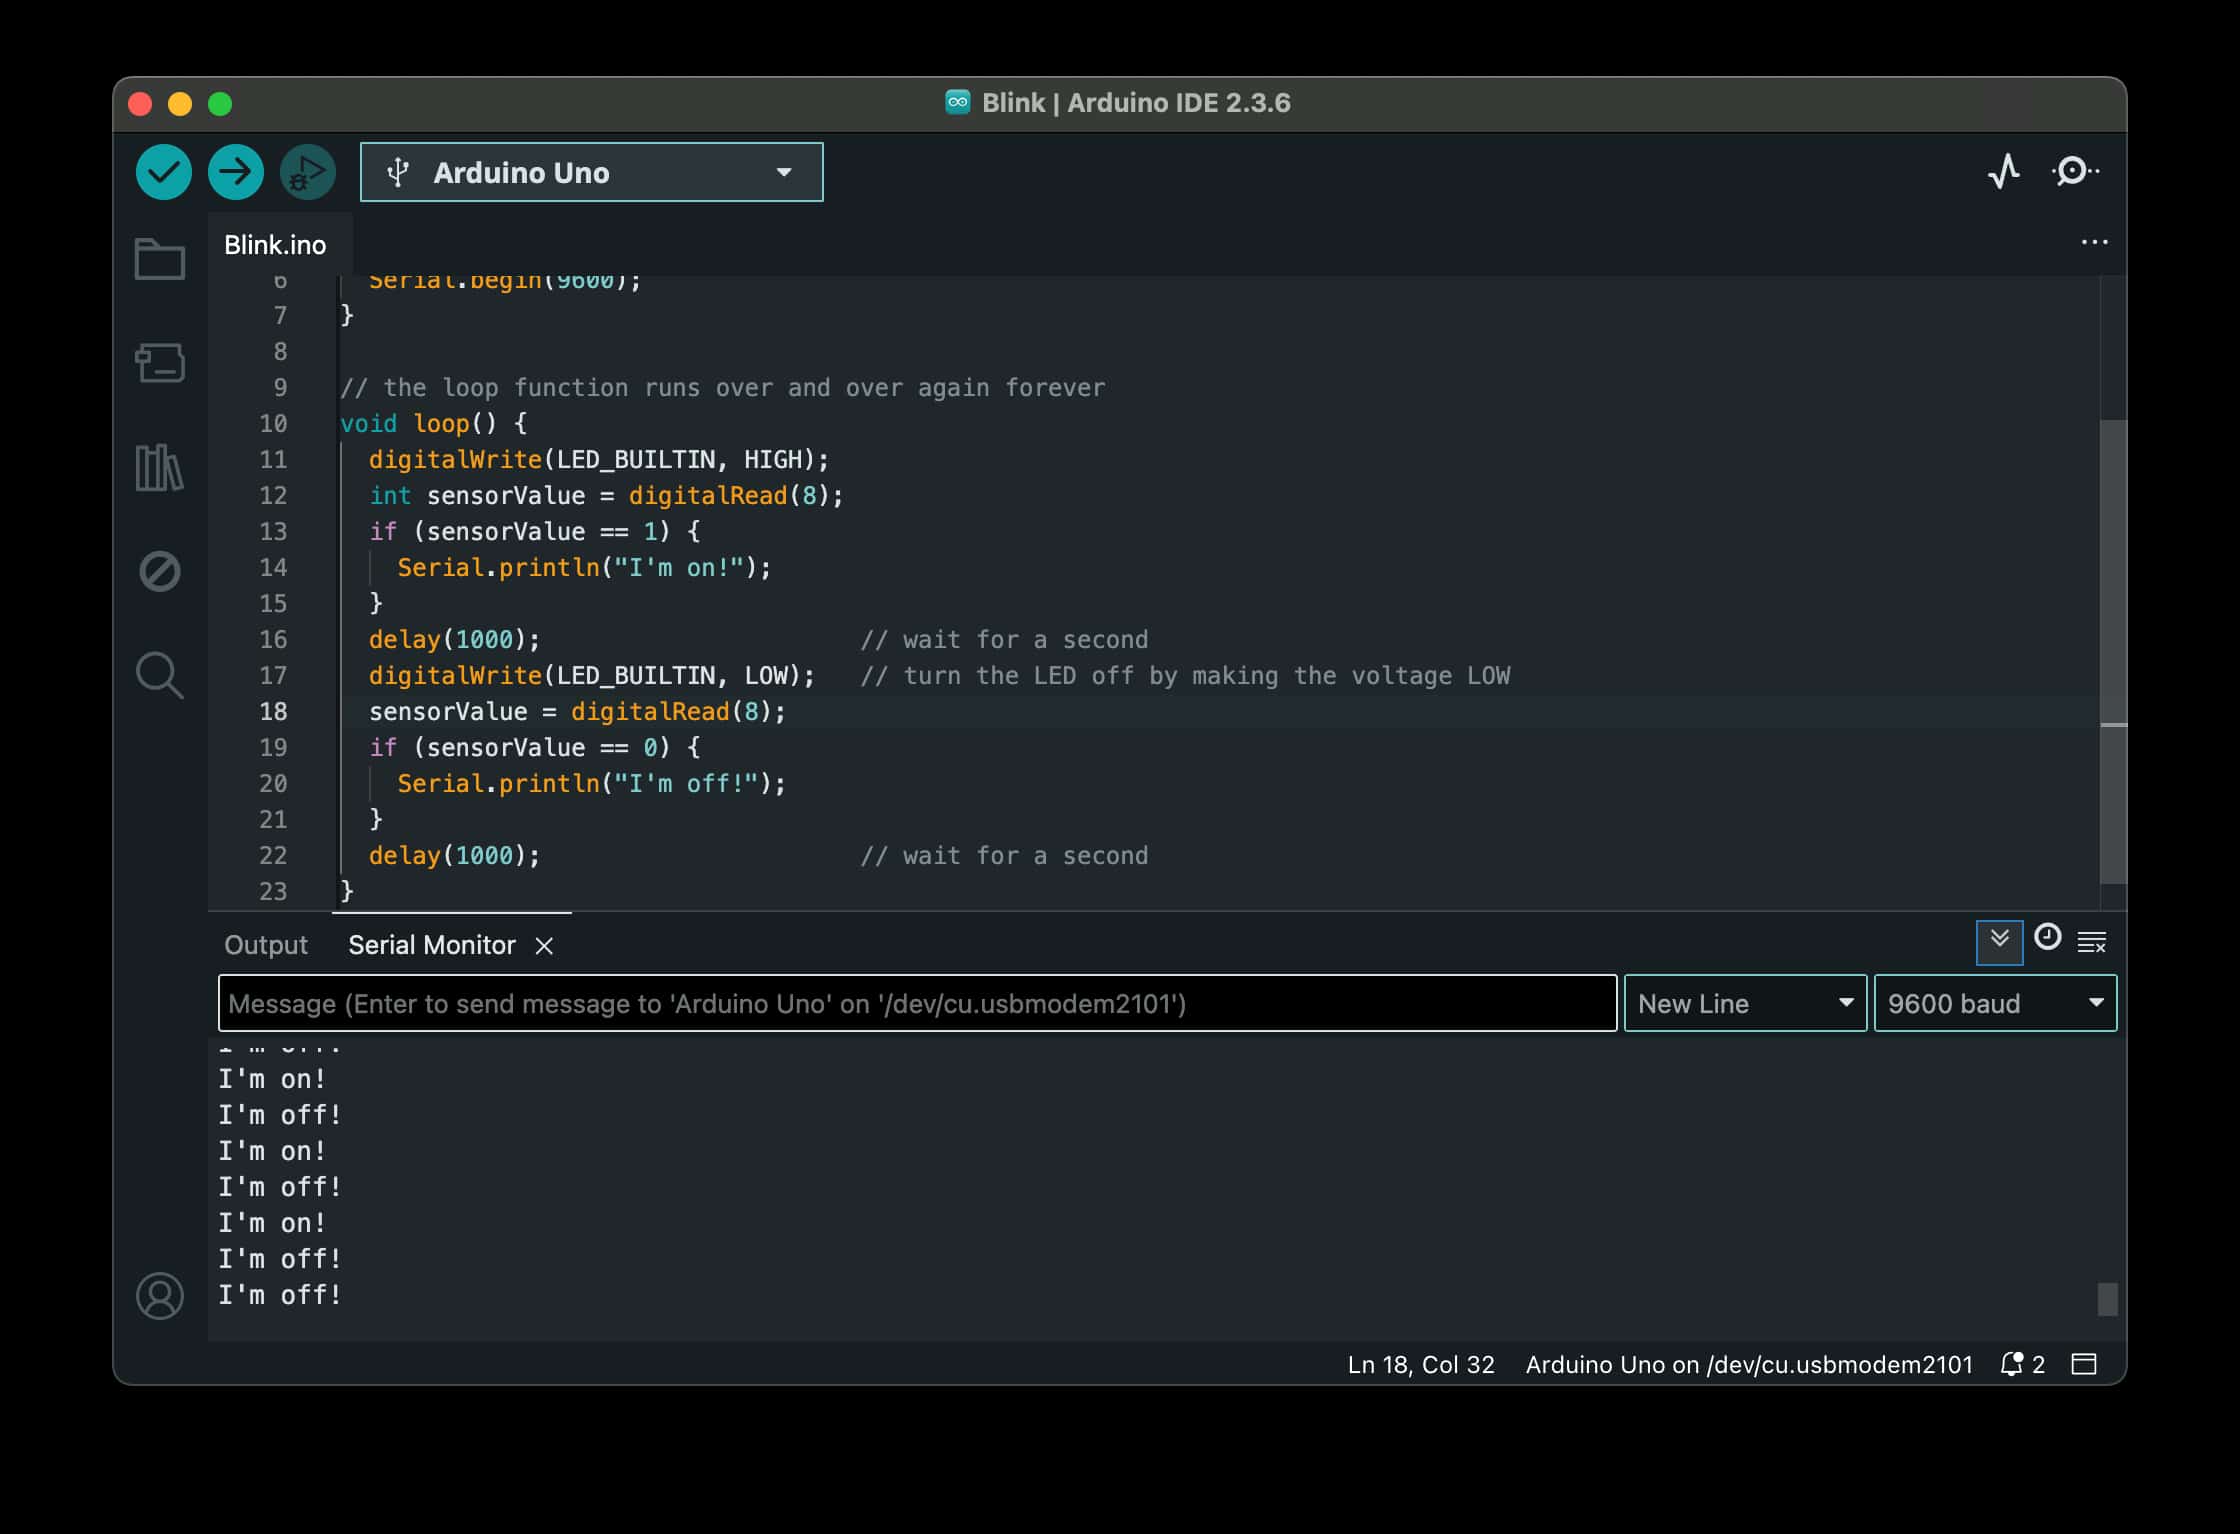Expand the 9600 baud rate dropdown
The image size is (2240, 1534).
(1994, 1003)
